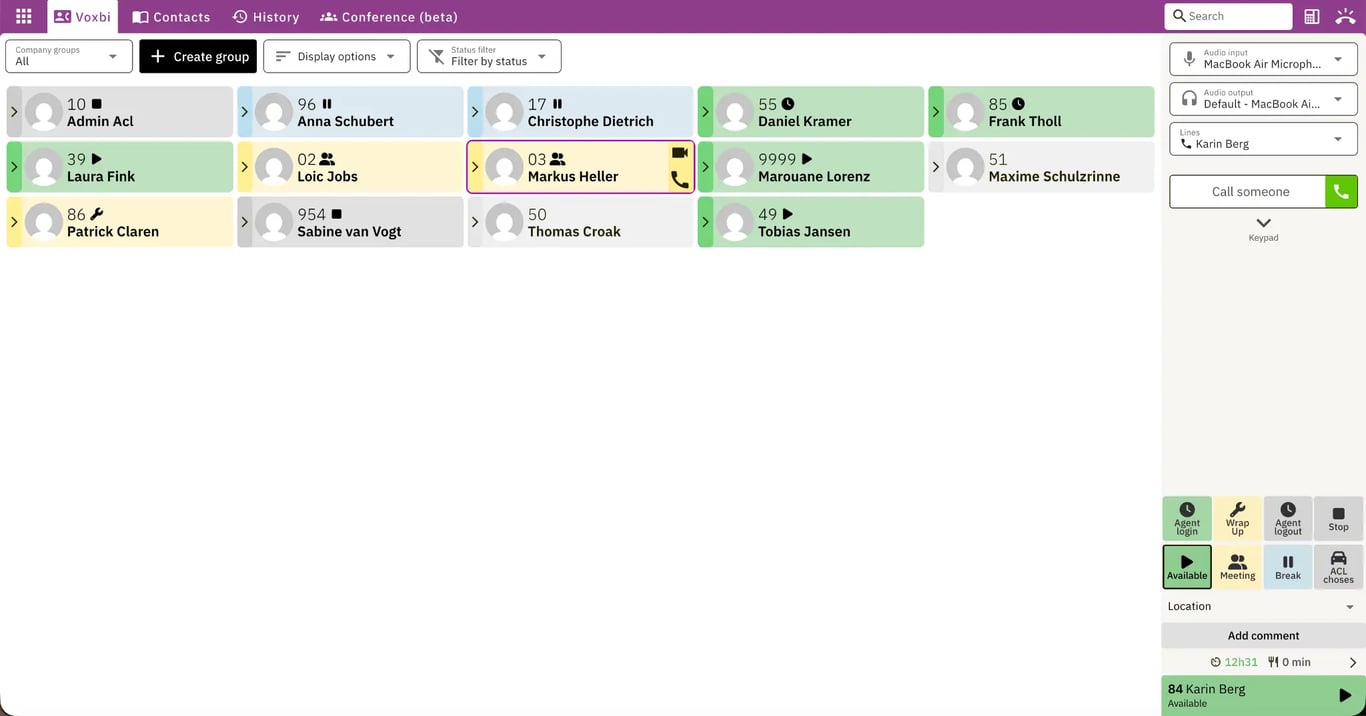1366x716 pixels.
Task: Click the clock icon on Frank Tholl card
Action: (x=1018, y=104)
